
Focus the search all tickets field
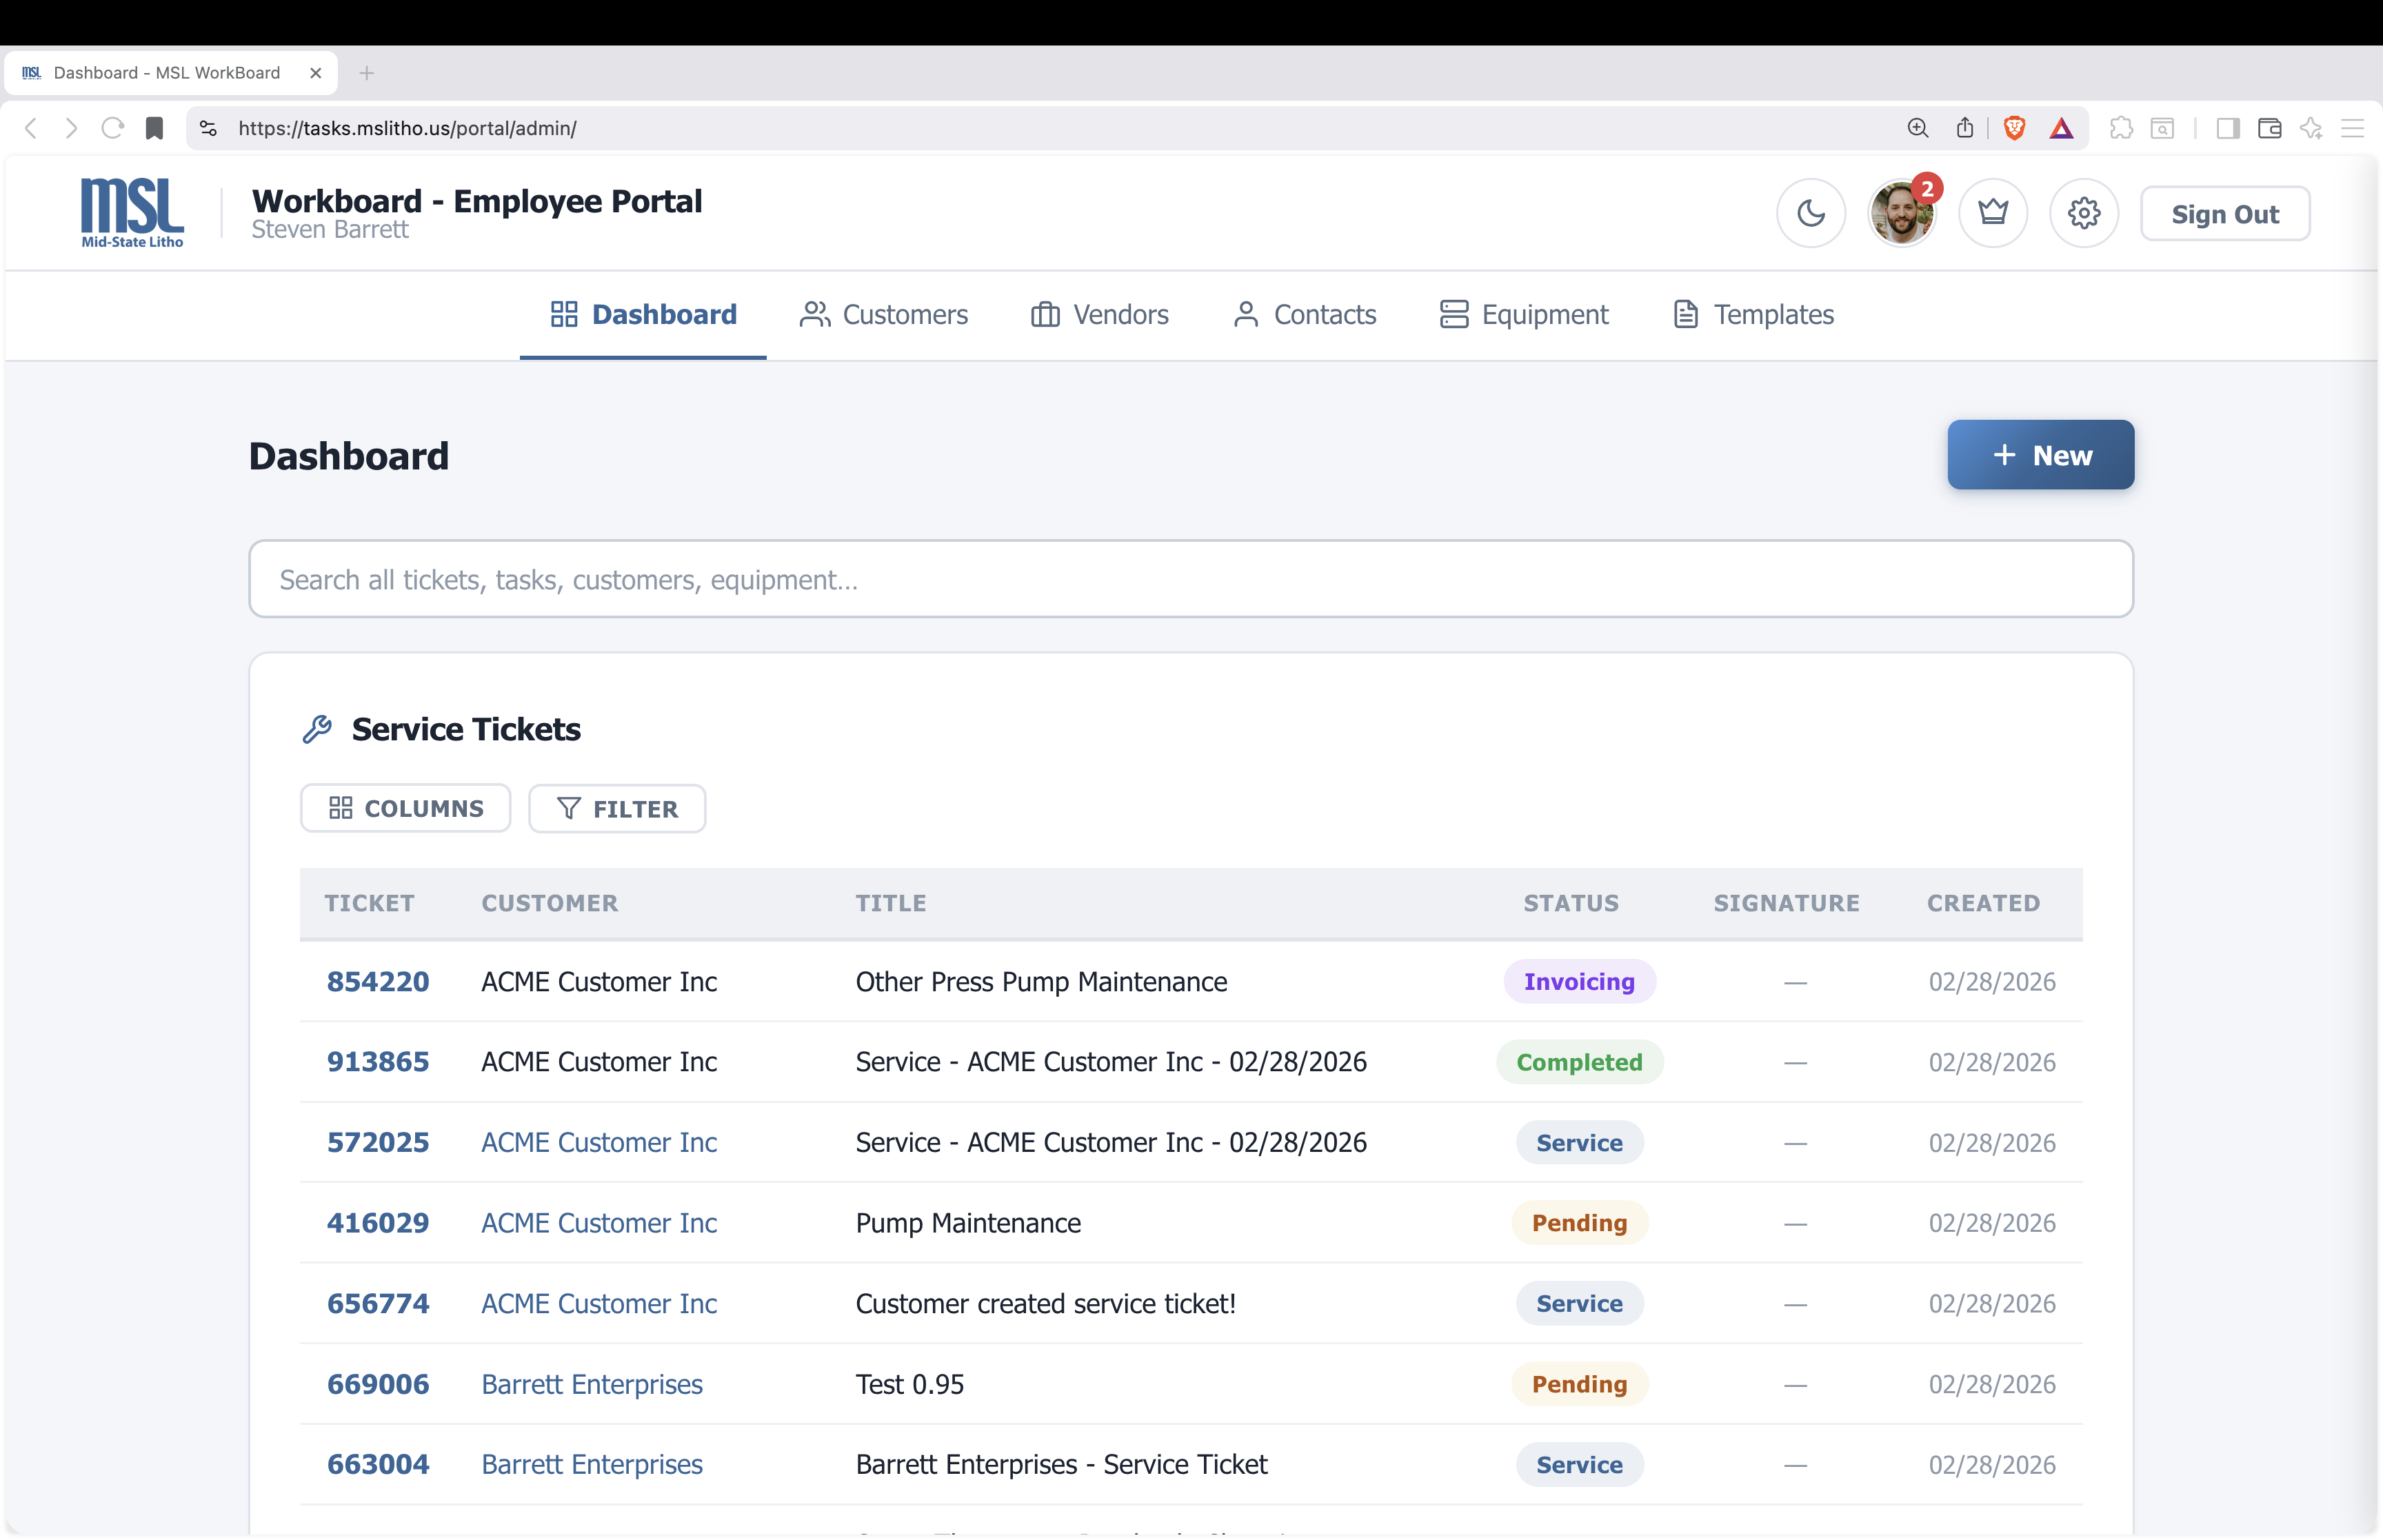1190,579
